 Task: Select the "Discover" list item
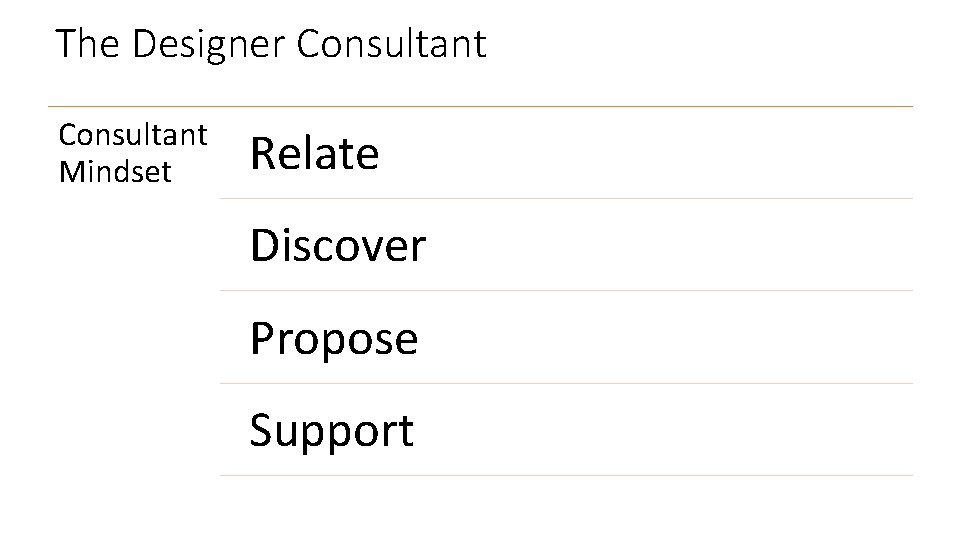click(337, 246)
